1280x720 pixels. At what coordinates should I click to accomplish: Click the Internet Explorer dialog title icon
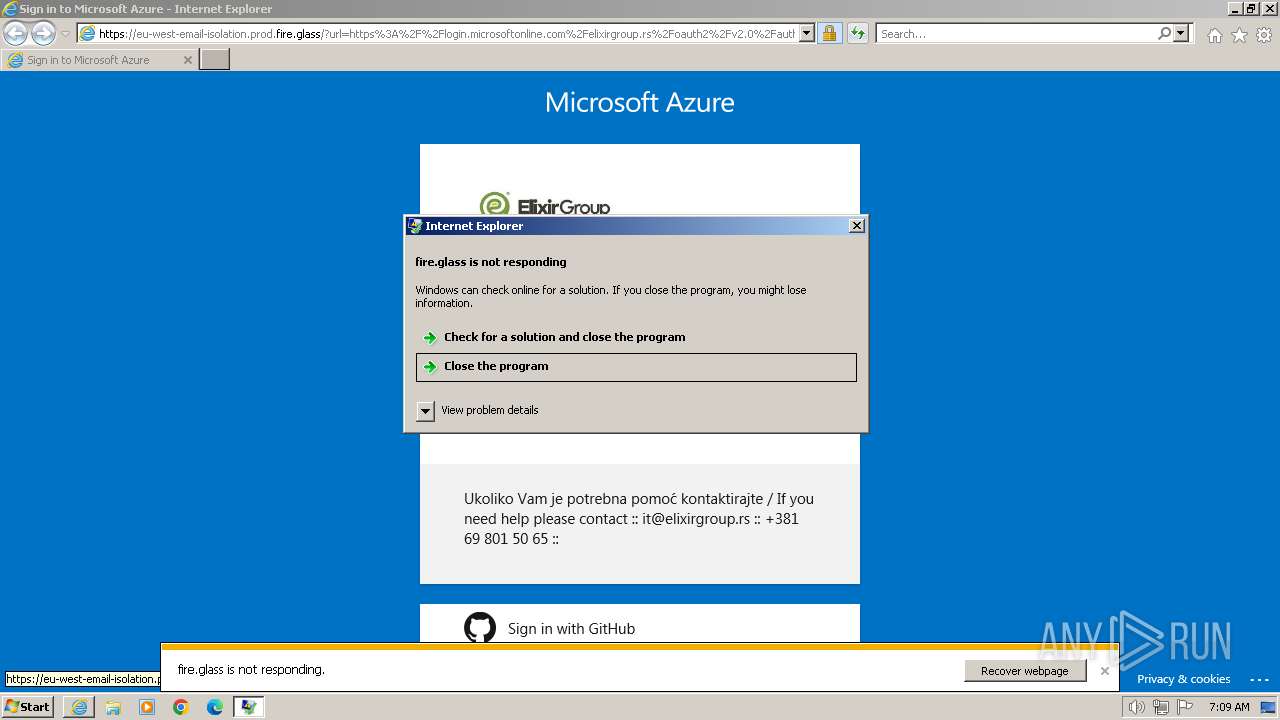(x=415, y=226)
